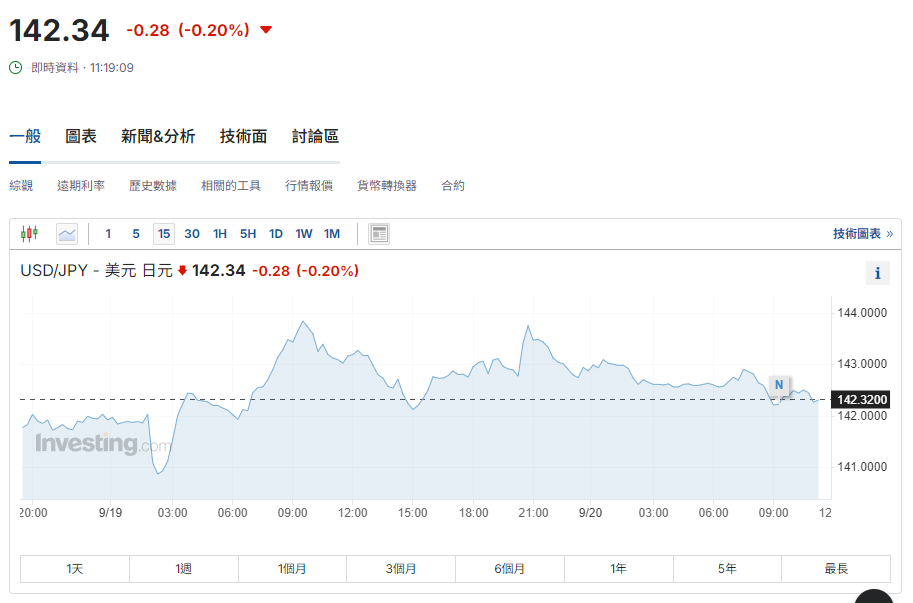This screenshot has width=913, height=603.
Task: Switch to 1D chart interval
Action: pyautogui.click(x=276, y=234)
